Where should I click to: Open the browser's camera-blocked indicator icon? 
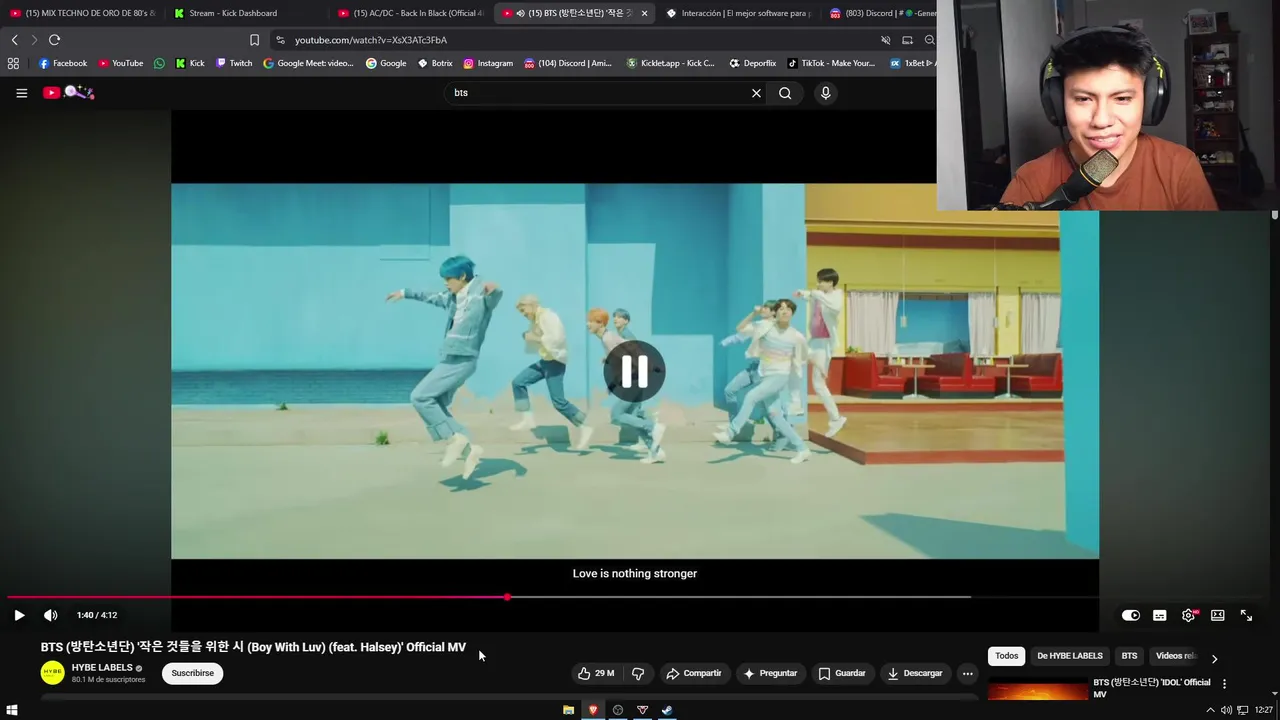pyautogui.click(x=885, y=40)
